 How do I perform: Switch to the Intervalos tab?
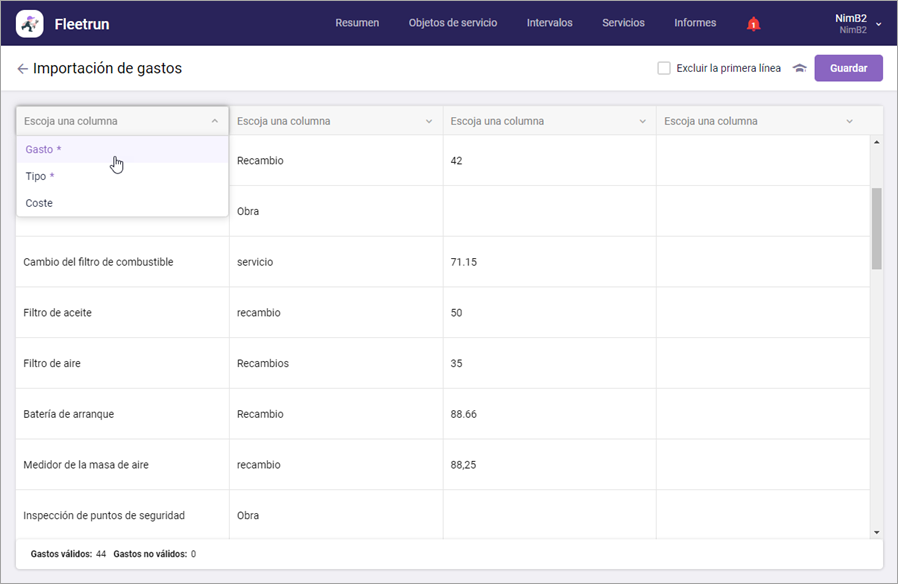click(x=549, y=23)
